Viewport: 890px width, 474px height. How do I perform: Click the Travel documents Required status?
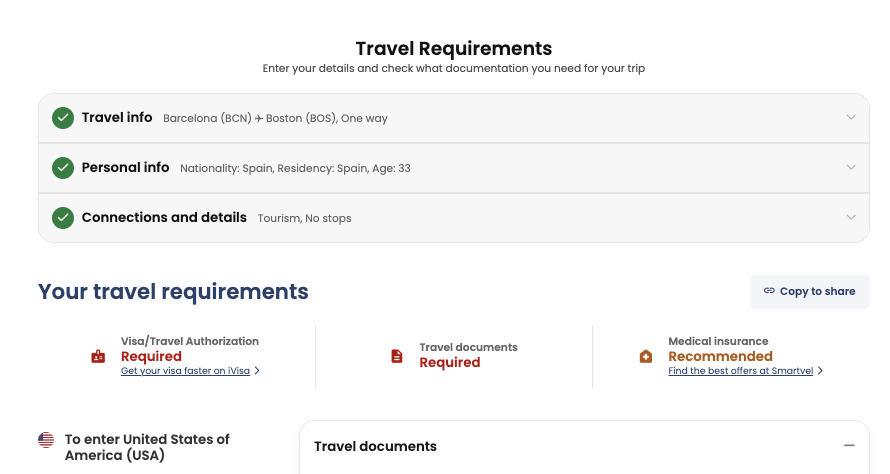(x=450, y=363)
